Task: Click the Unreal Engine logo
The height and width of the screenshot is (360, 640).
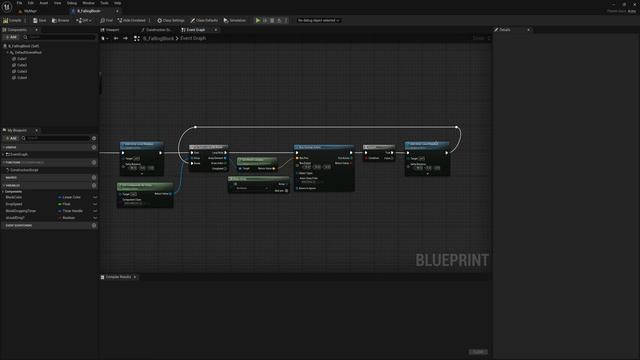Action: point(7,7)
